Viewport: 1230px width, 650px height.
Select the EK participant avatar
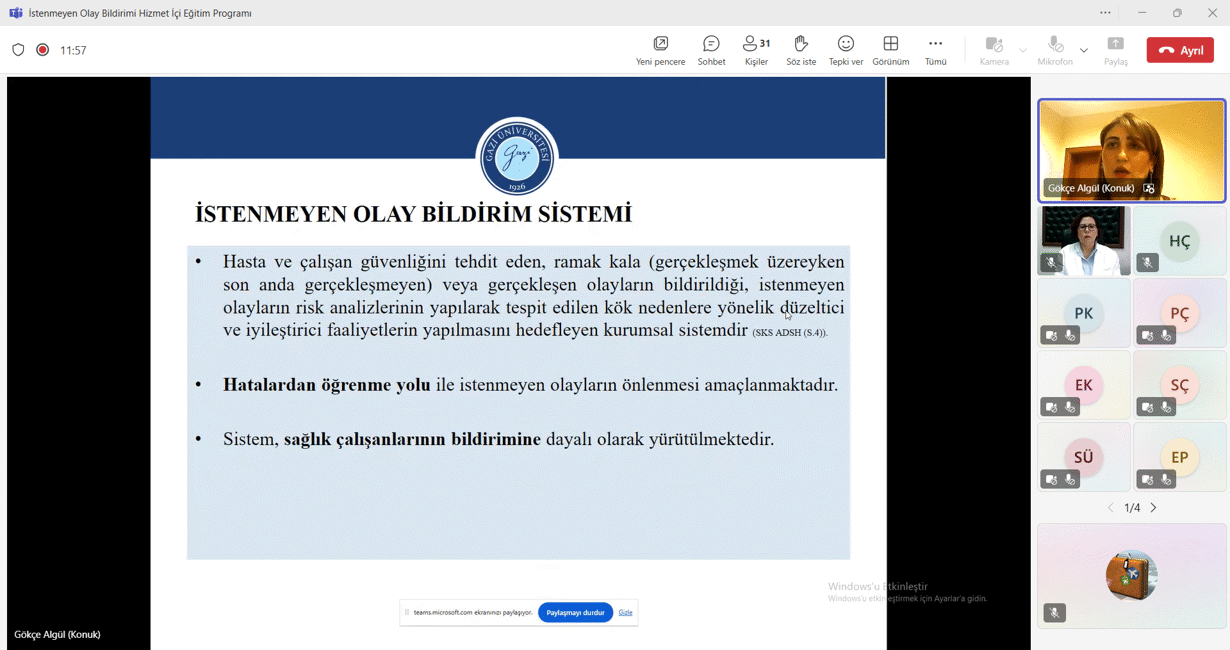tap(1084, 385)
